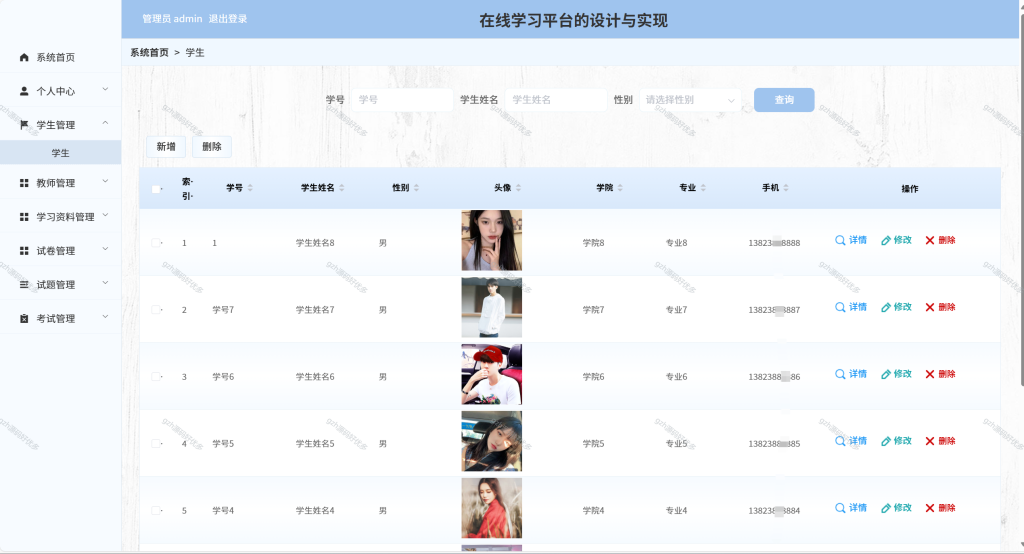The width and height of the screenshot is (1024, 554).
Task: Expand 试卷管理 menu chevron
Action: click(x=105, y=250)
